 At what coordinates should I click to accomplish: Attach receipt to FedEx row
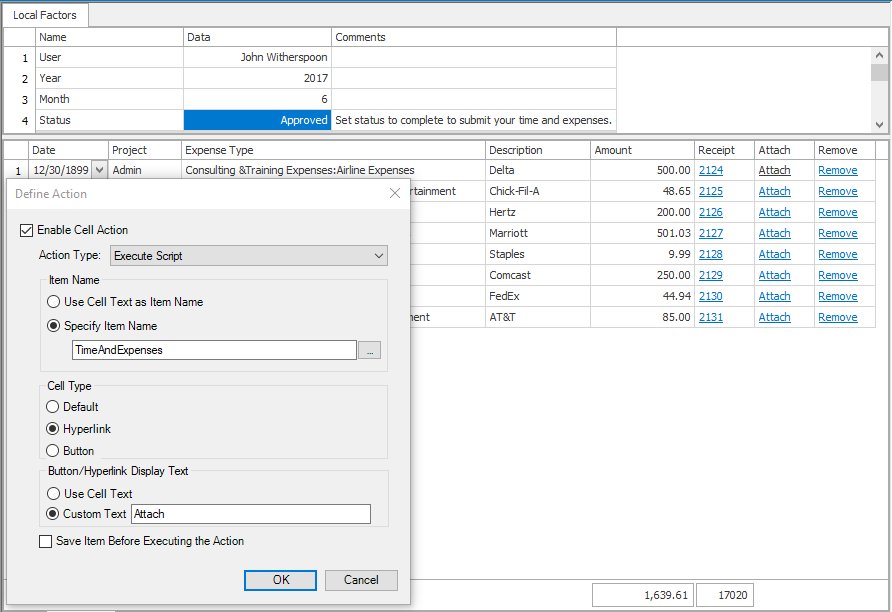(774, 296)
